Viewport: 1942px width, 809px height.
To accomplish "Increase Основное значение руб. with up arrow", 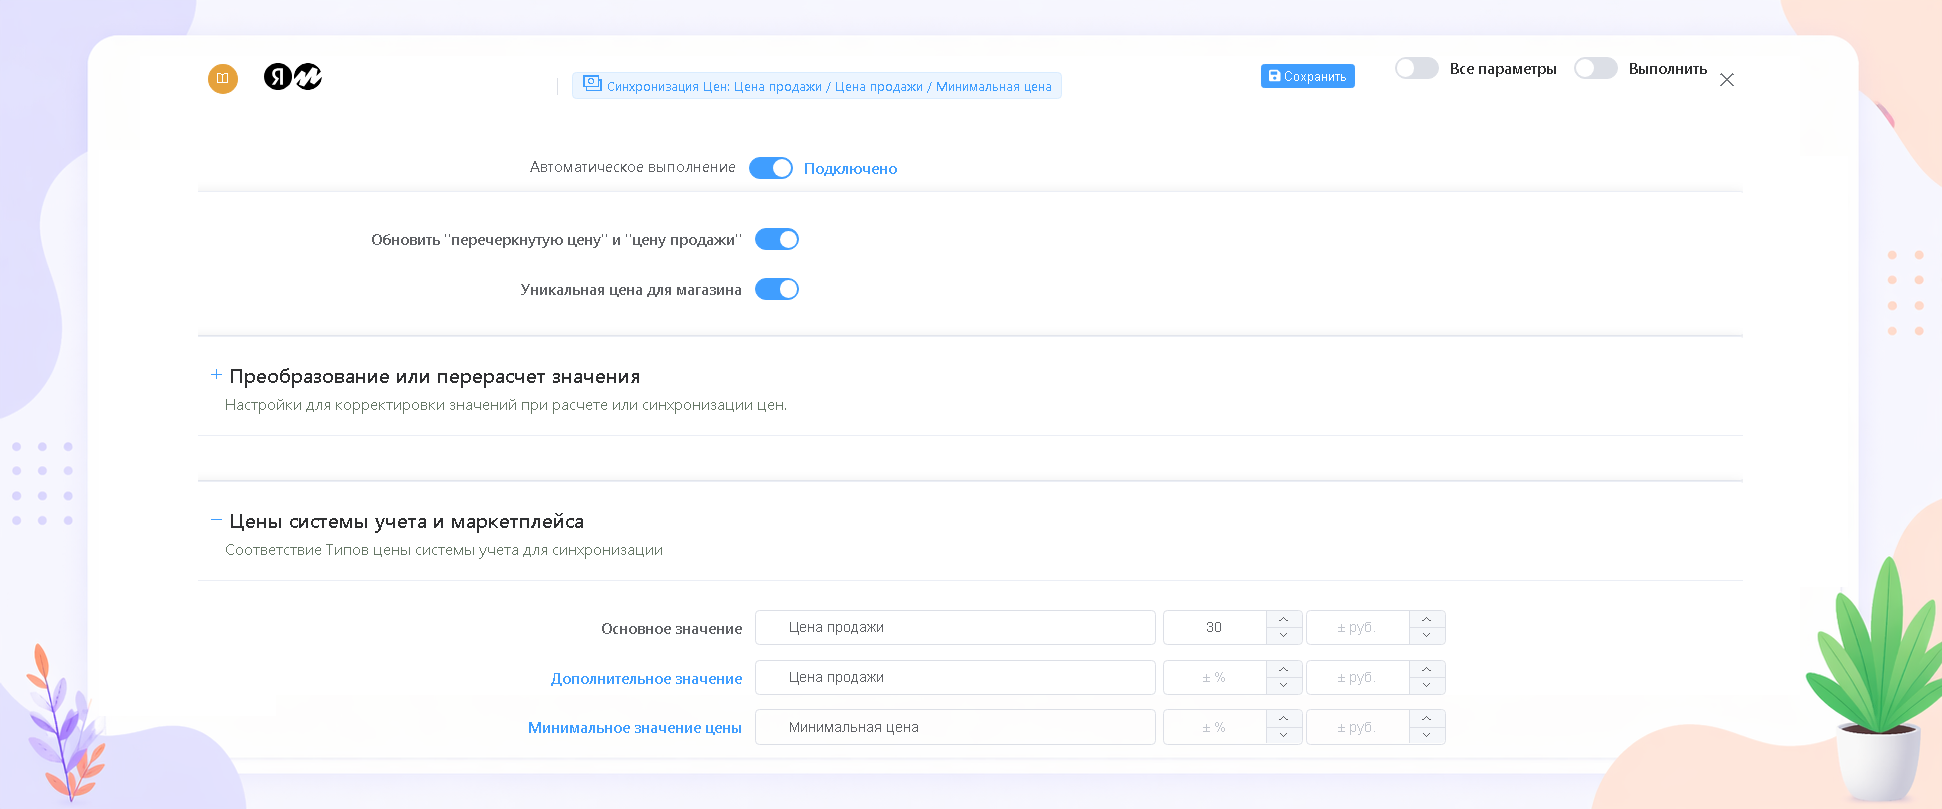I will (x=1427, y=619).
